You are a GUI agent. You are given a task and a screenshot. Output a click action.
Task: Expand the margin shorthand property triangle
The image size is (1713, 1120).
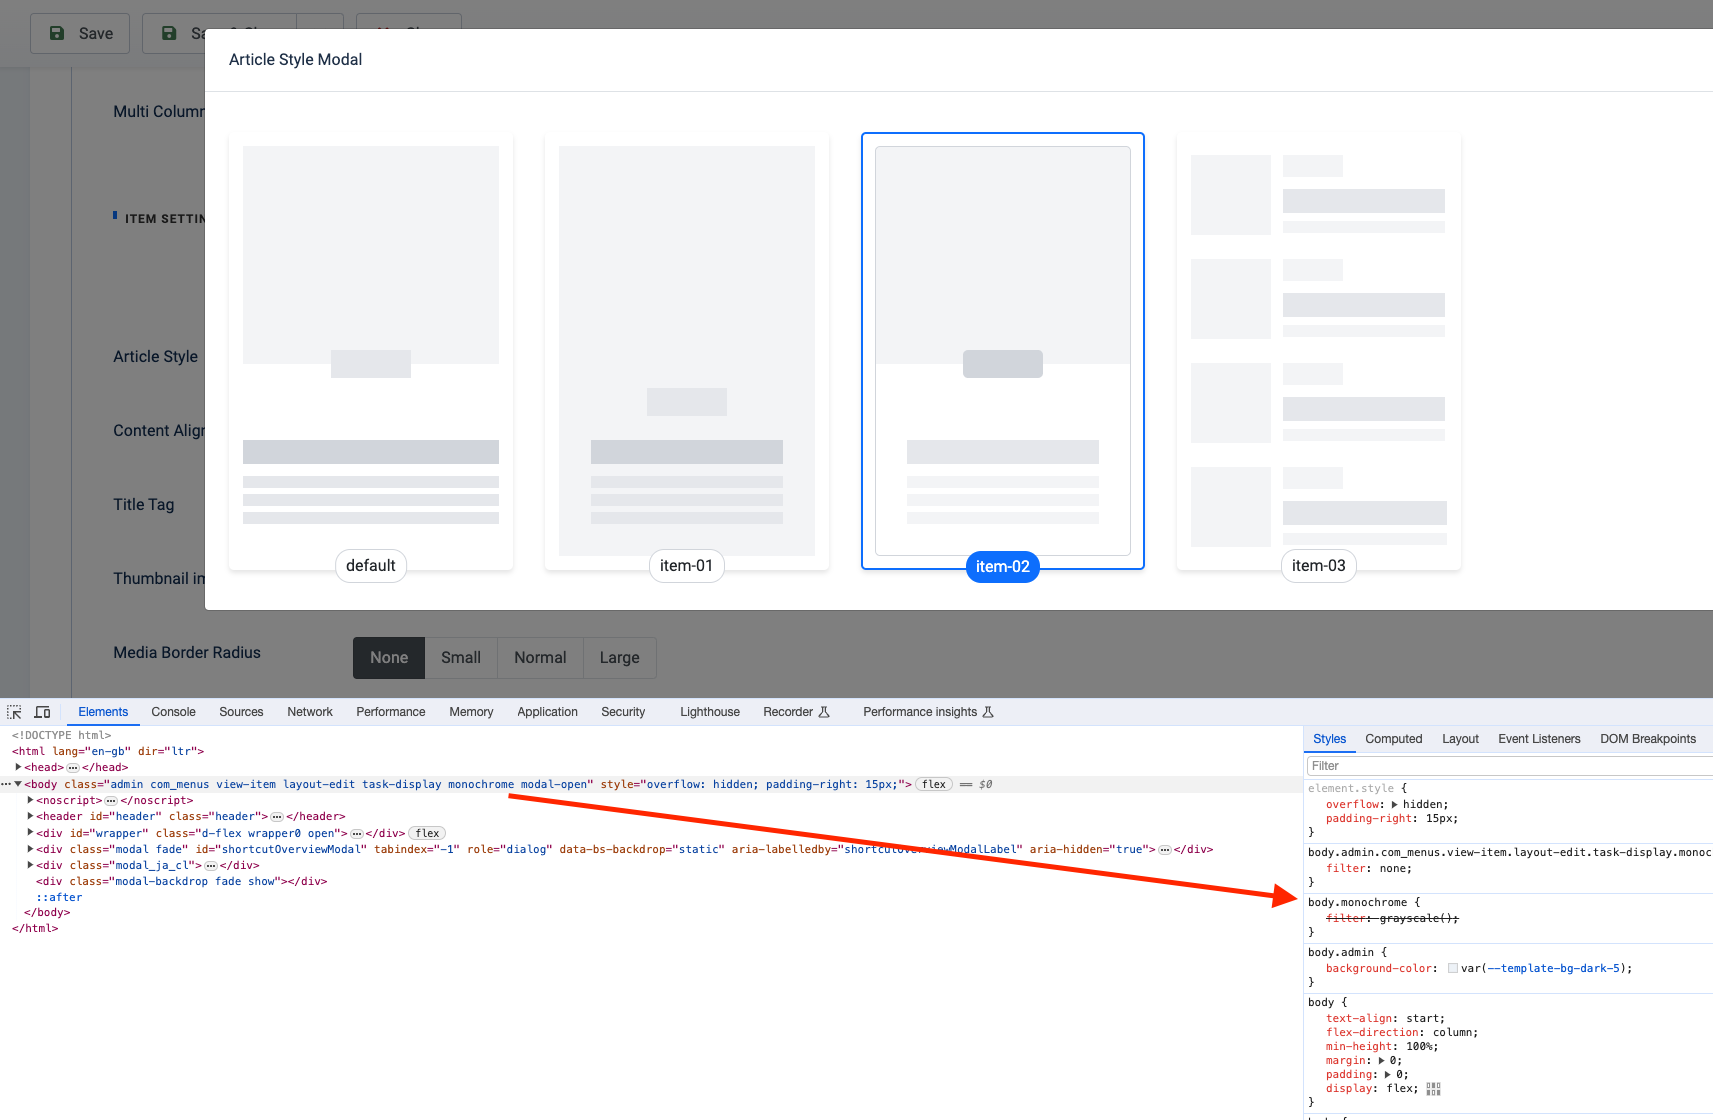tap(1381, 1060)
